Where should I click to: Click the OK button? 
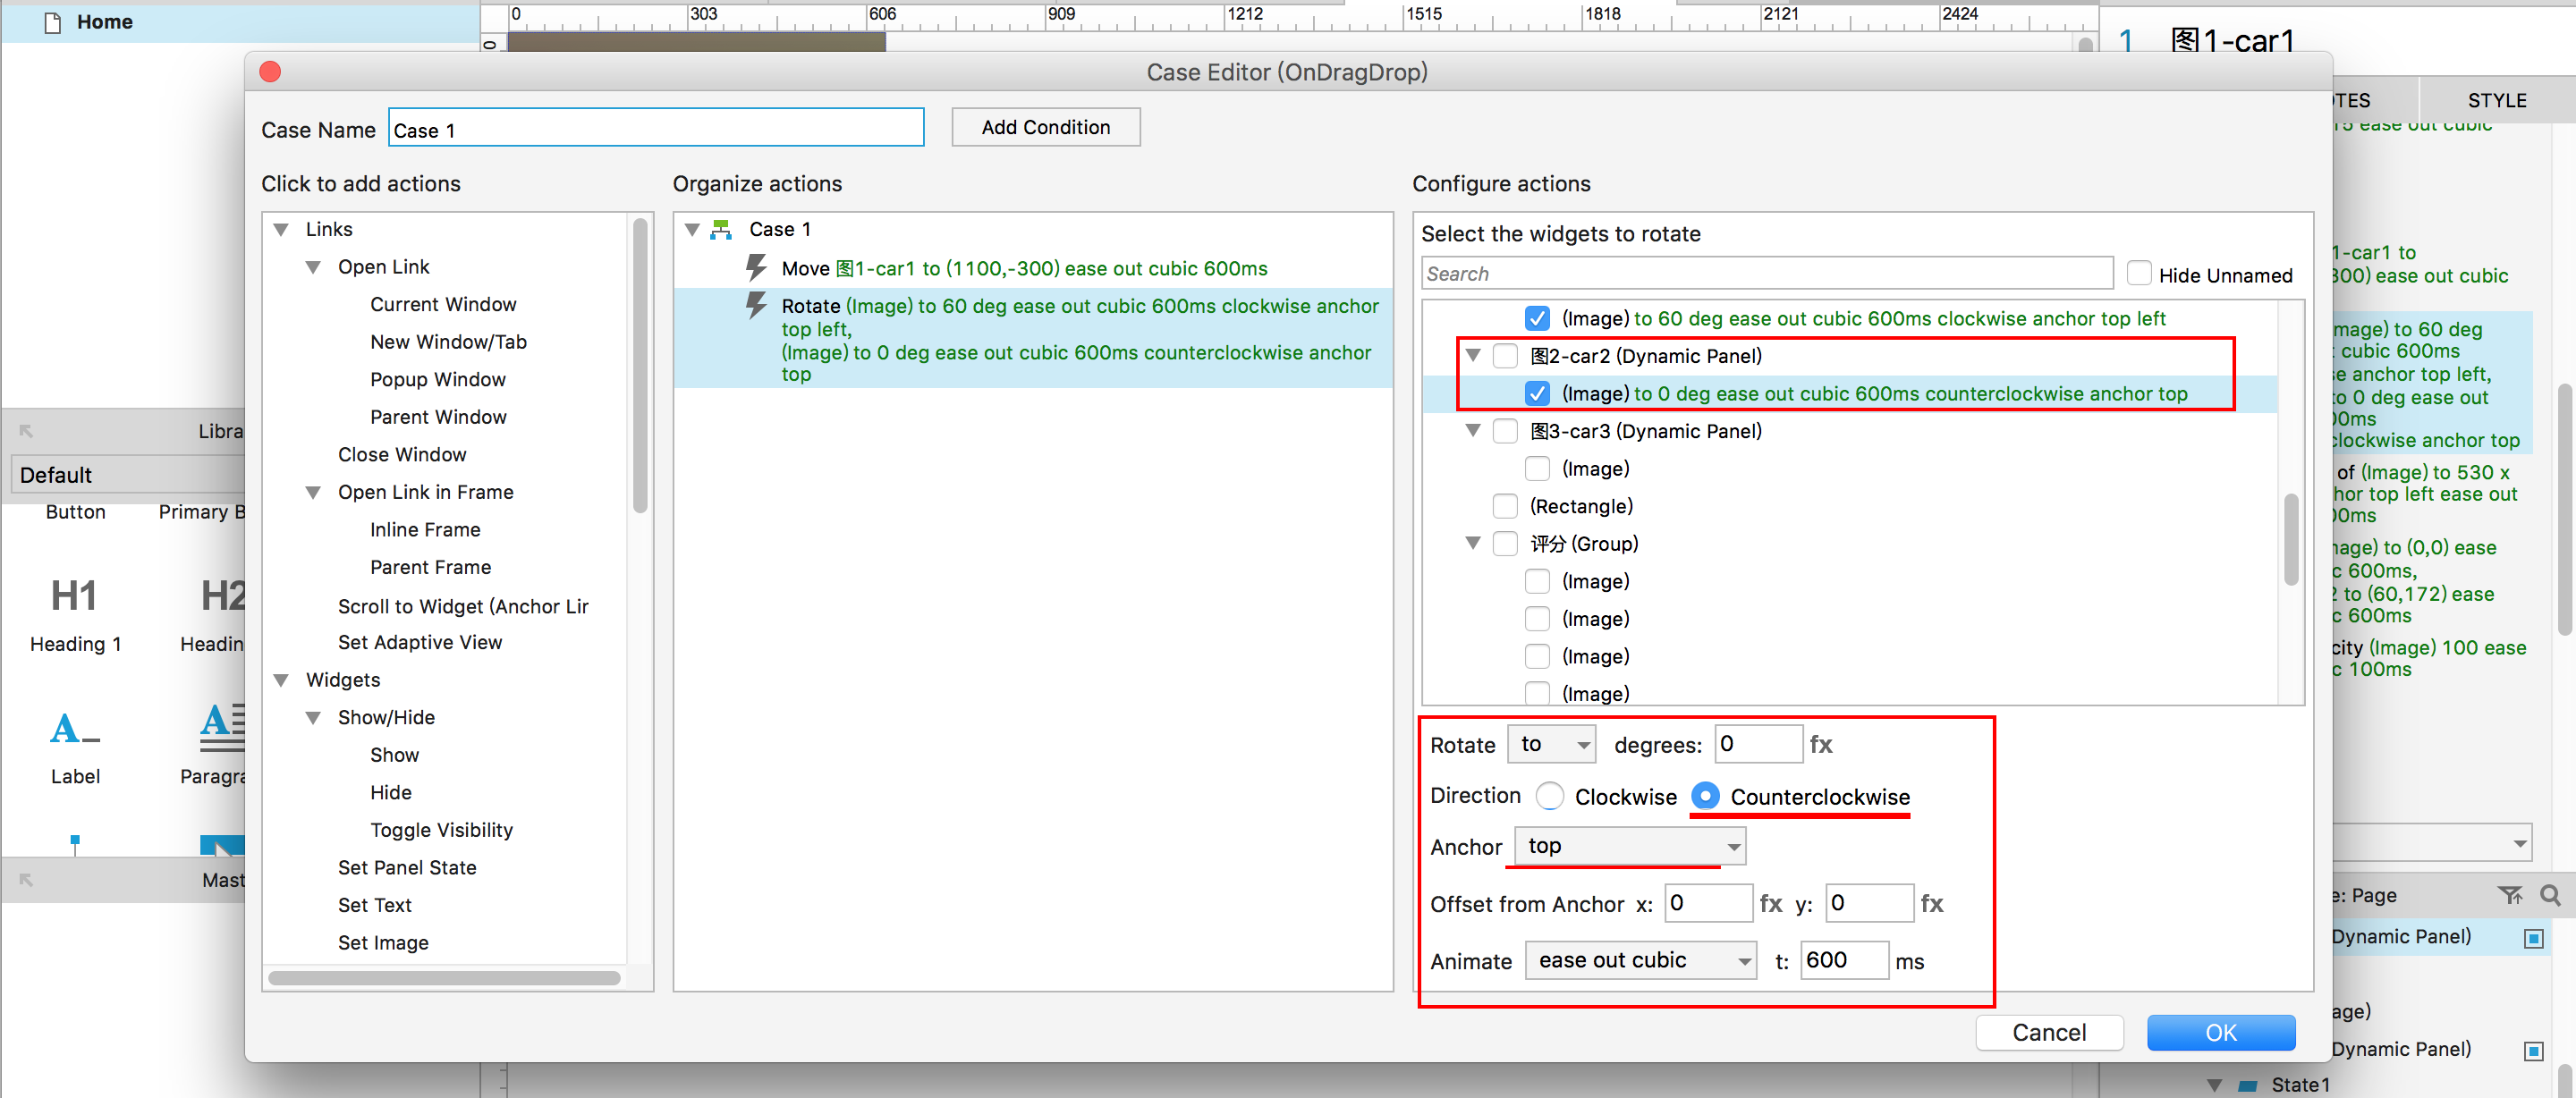click(x=2220, y=1032)
